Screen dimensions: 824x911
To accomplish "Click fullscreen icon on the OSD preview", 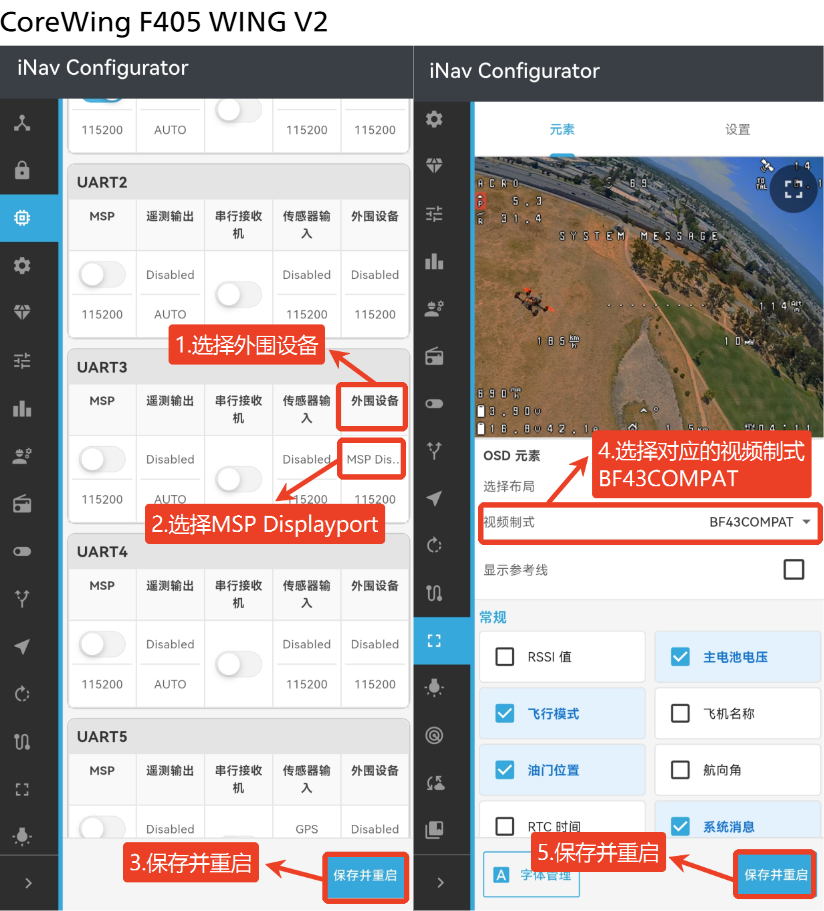I will tap(793, 190).
